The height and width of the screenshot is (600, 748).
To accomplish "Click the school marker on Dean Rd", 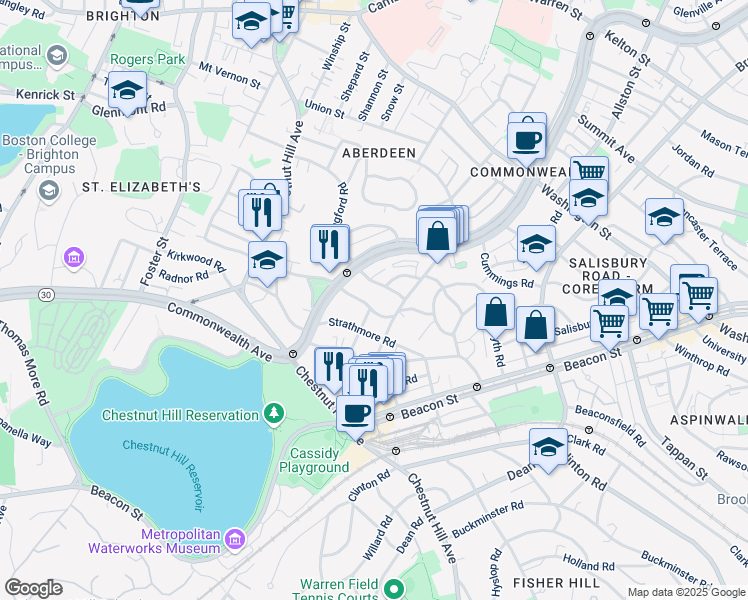I will pos(549,448).
